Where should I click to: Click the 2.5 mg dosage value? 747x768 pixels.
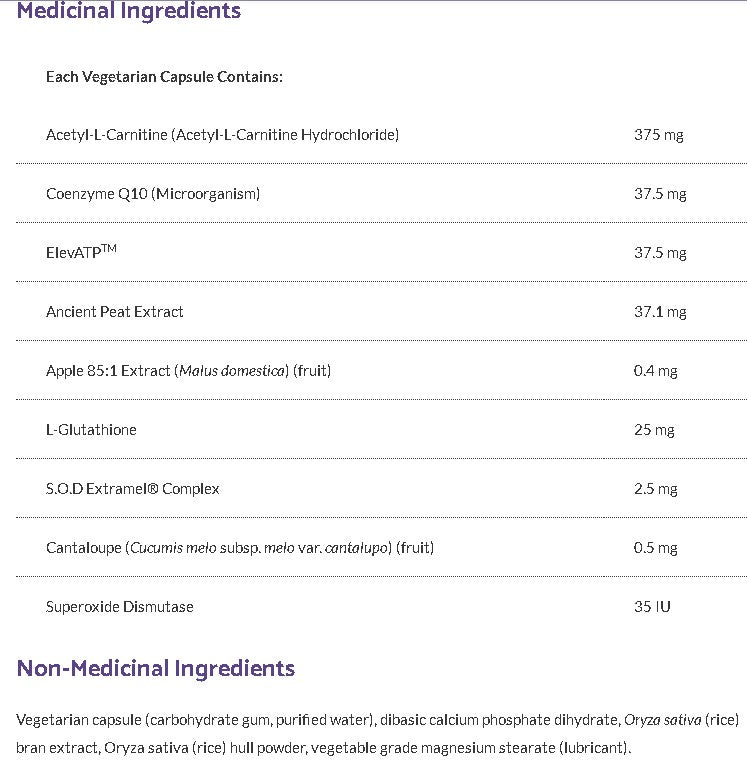pos(655,489)
